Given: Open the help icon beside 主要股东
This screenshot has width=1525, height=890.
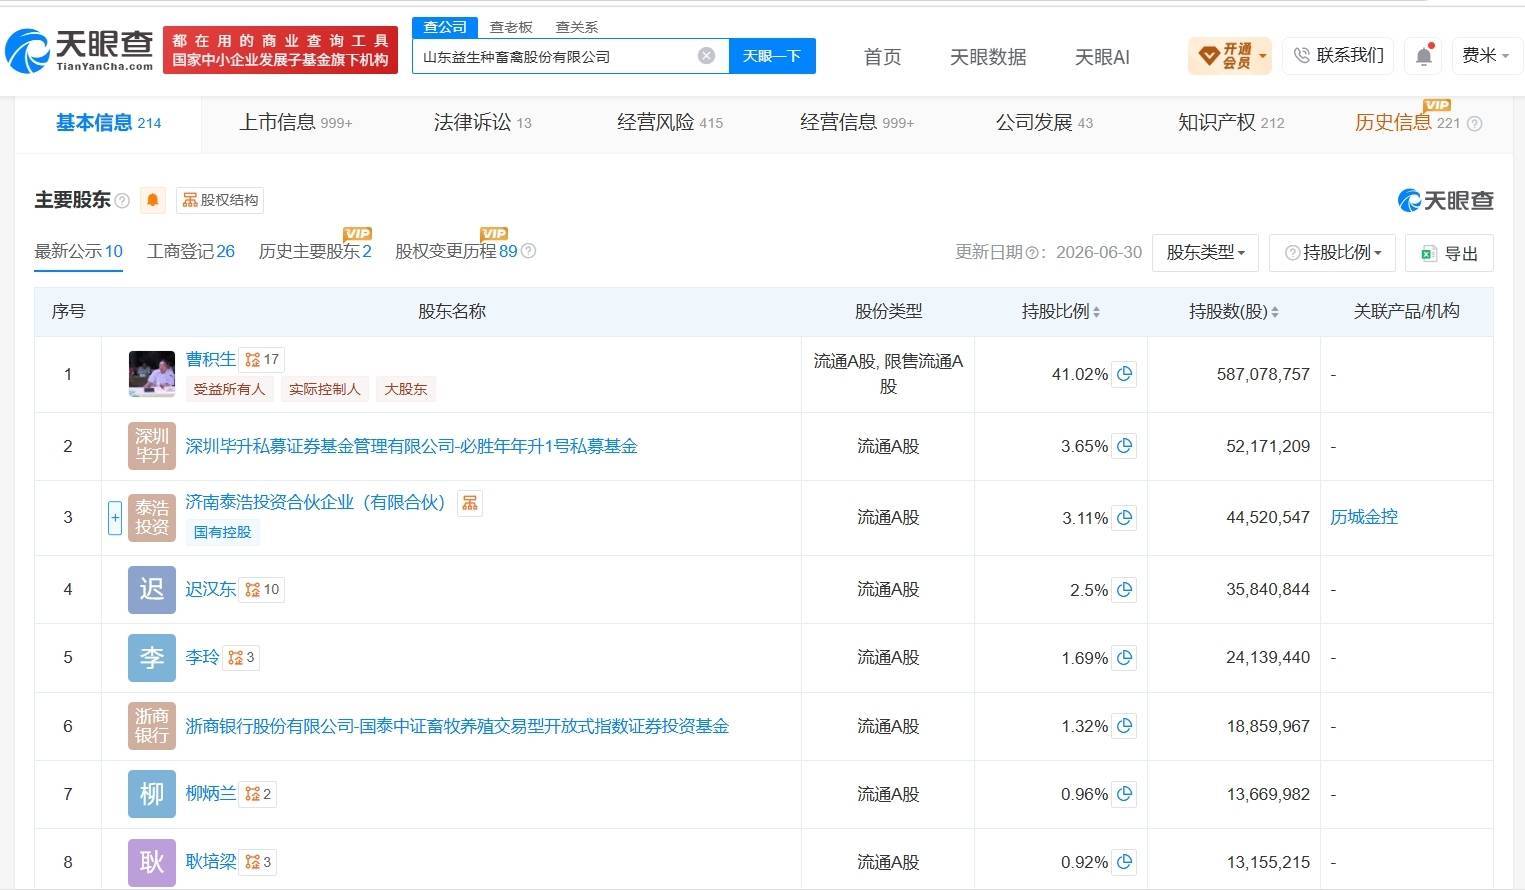Looking at the screenshot, I should click(x=122, y=201).
